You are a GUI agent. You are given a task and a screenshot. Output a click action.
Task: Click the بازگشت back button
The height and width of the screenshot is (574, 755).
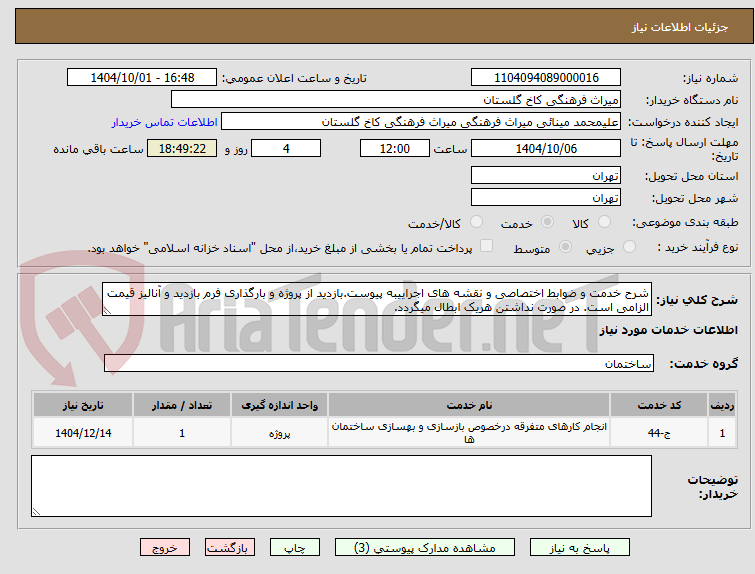click(x=230, y=548)
